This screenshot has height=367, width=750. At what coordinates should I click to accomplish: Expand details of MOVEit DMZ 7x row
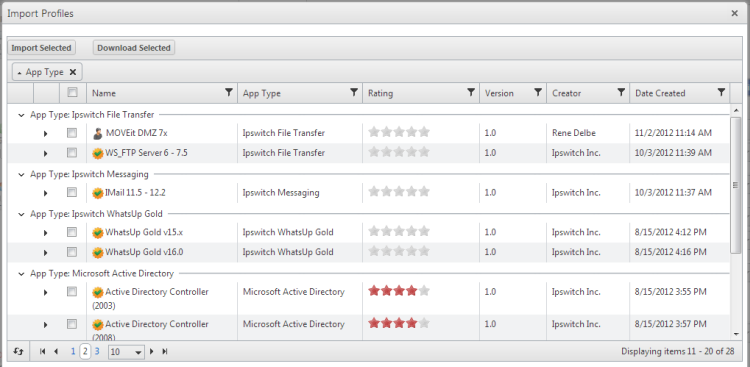point(45,133)
